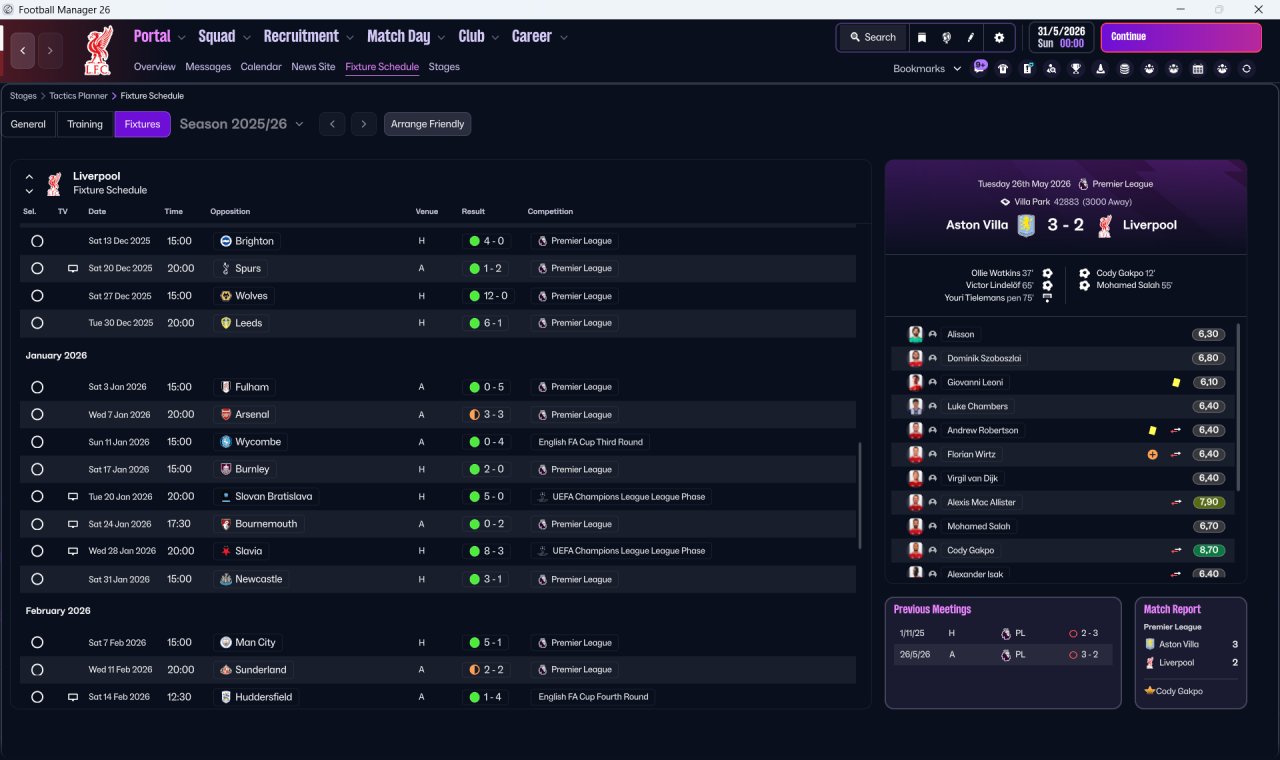1280x760 pixels.
Task: Switch to the General tab
Action: click(x=28, y=124)
